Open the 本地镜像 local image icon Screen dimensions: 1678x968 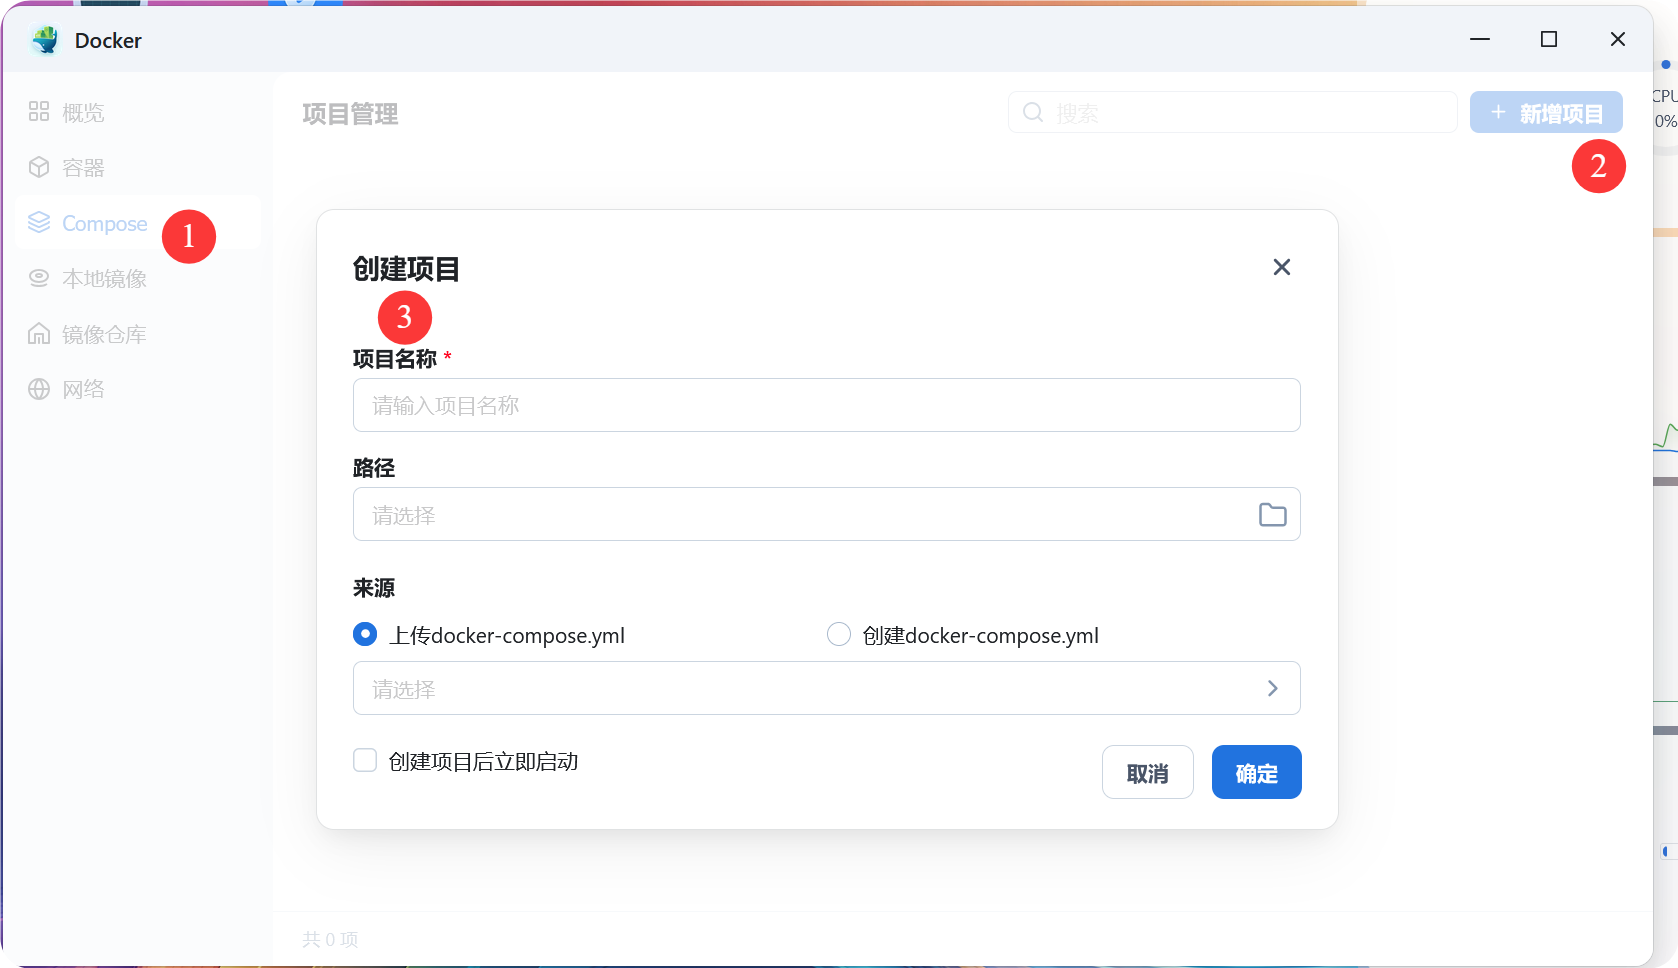[39, 278]
